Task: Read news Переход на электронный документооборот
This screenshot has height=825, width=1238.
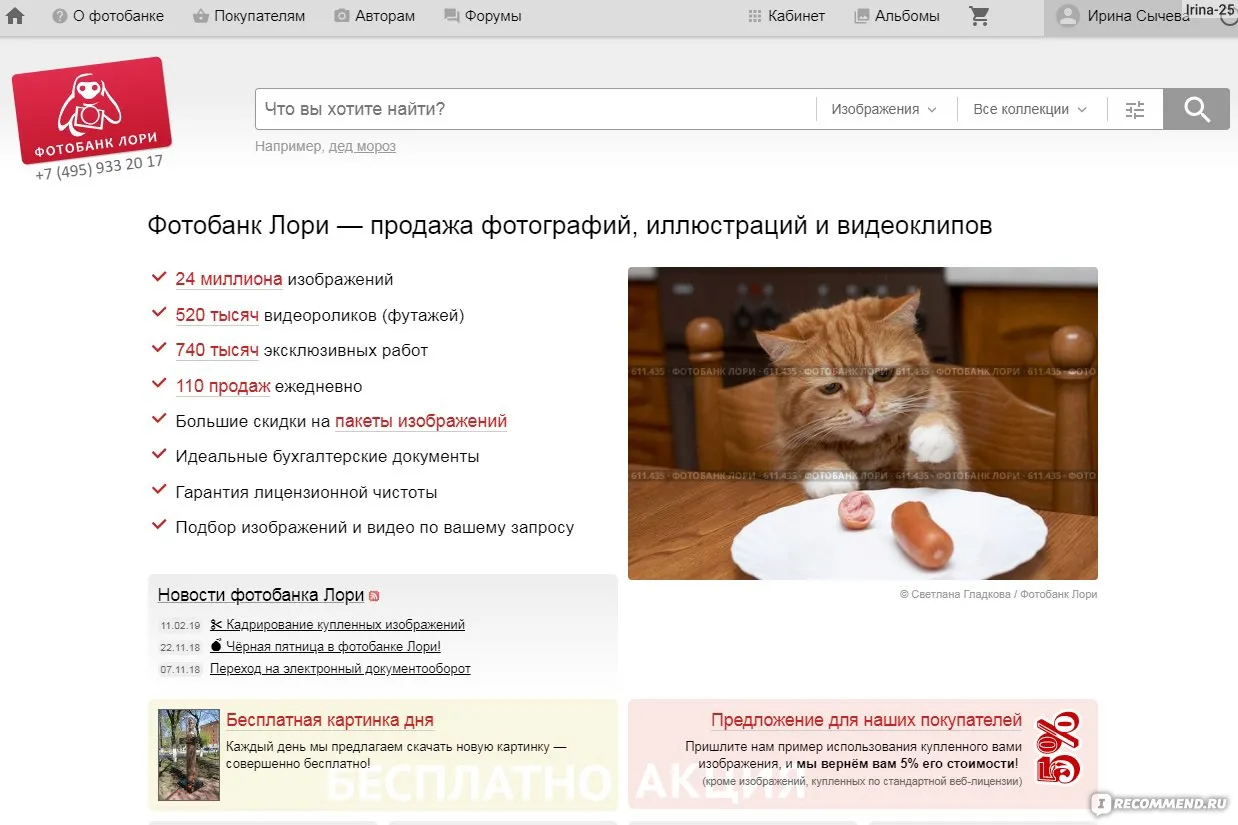Action: (x=340, y=669)
